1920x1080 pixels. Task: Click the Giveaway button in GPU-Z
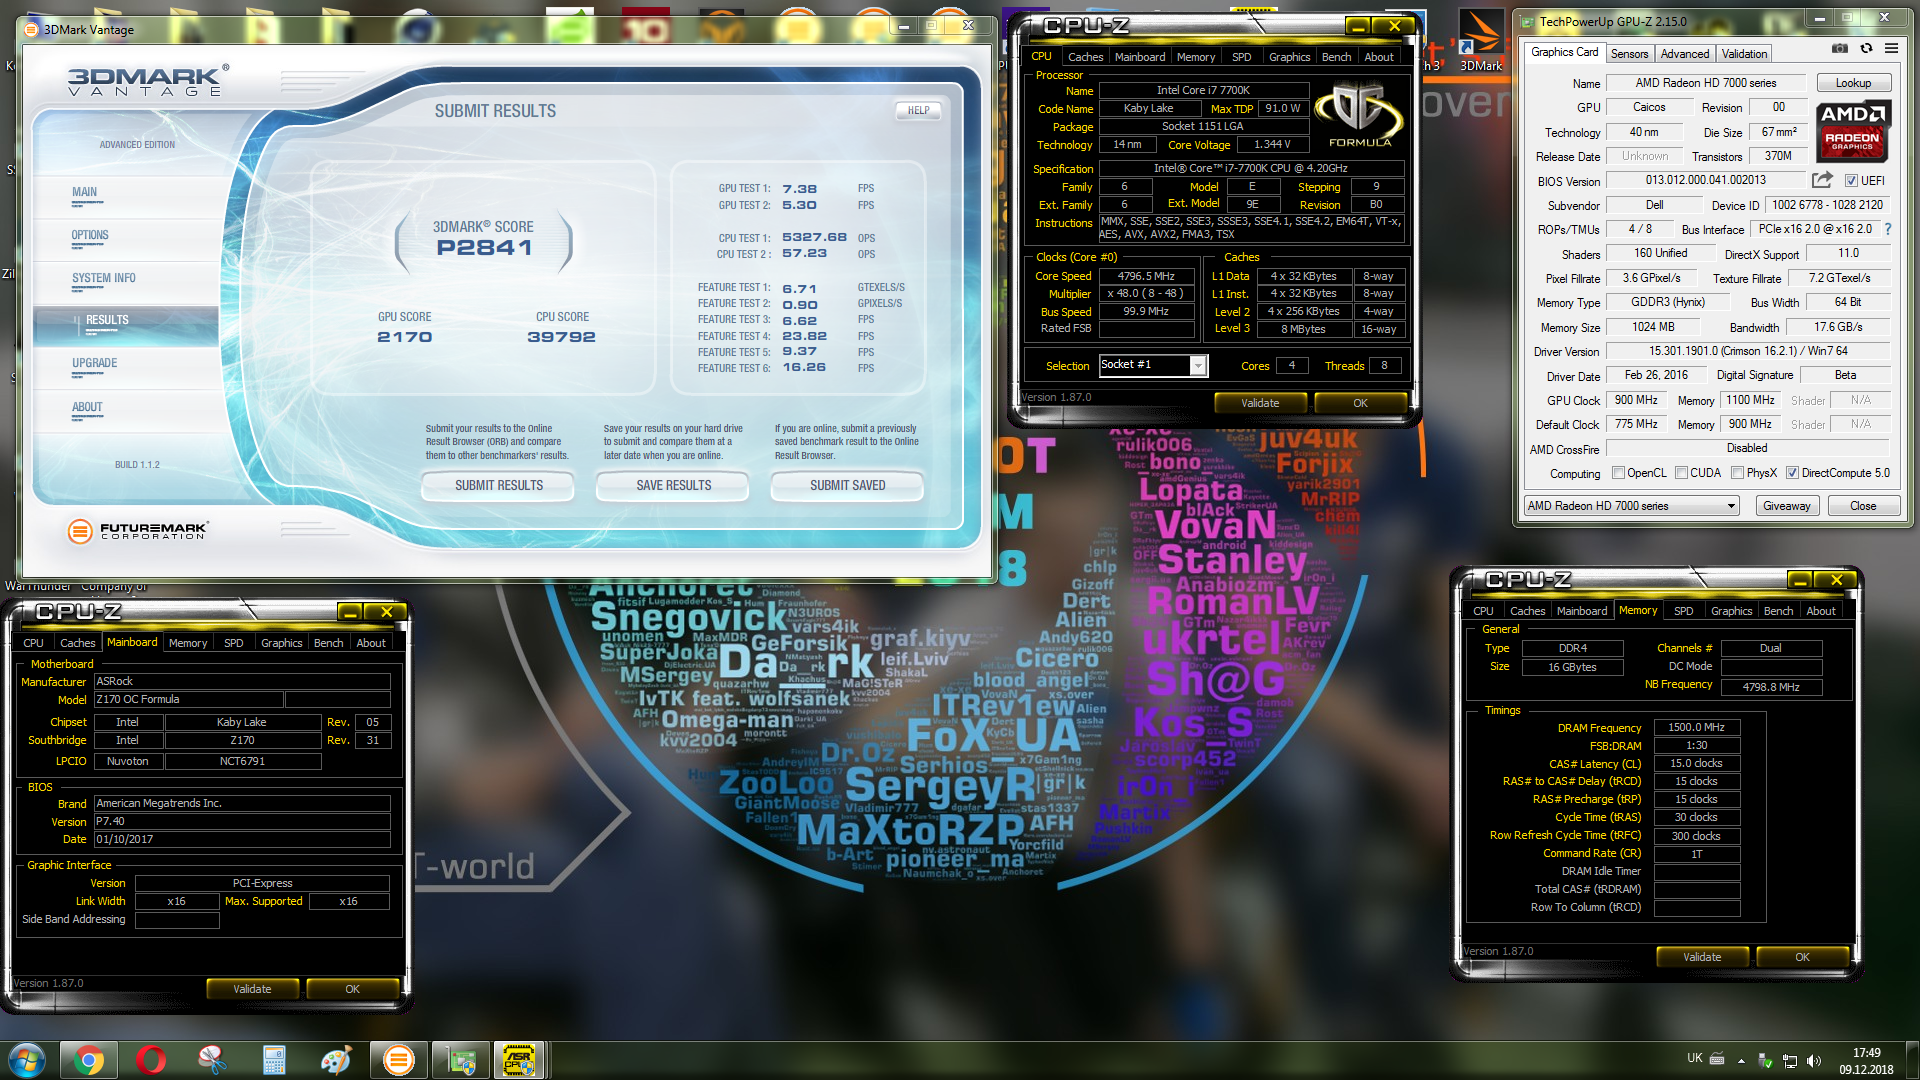pyautogui.click(x=1786, y=506)
